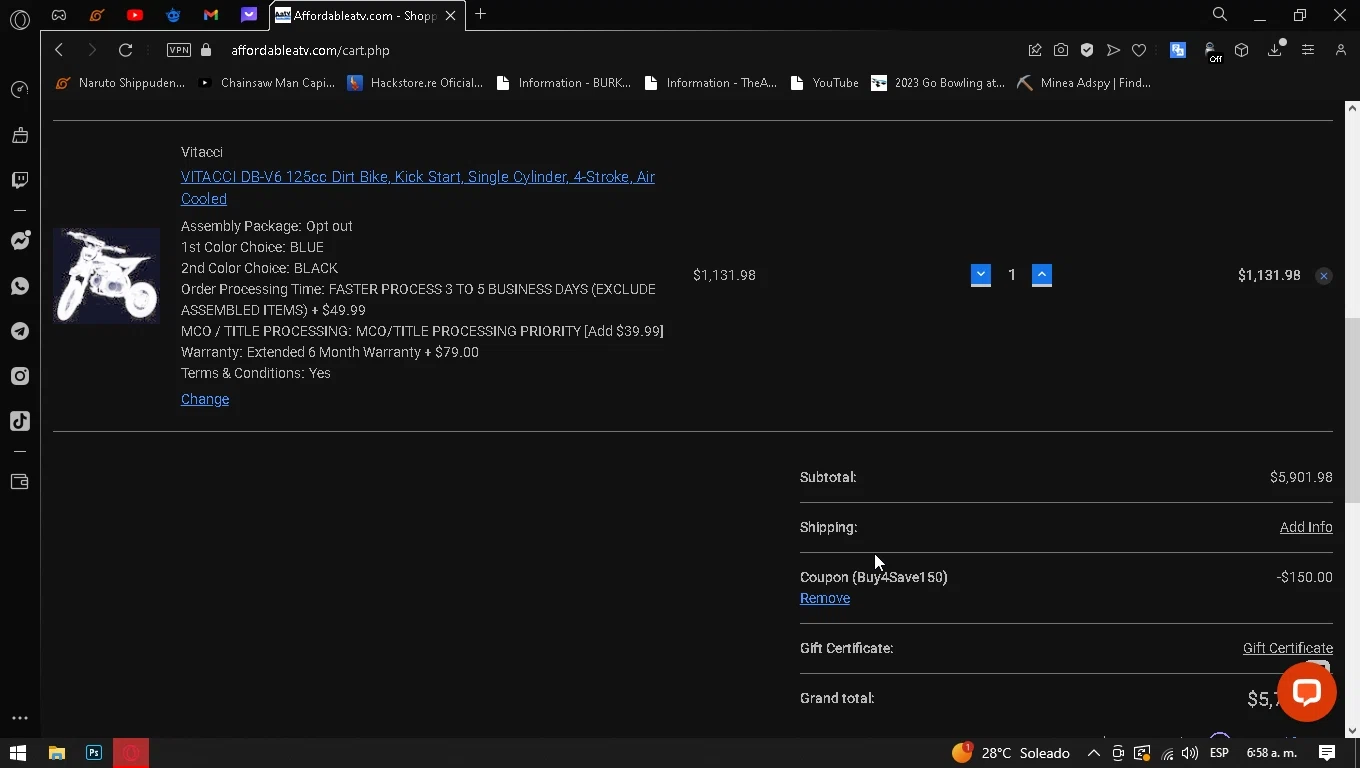Show hidden system tray icons
The image size is (1360, 768).
[x=1094, y=753]
